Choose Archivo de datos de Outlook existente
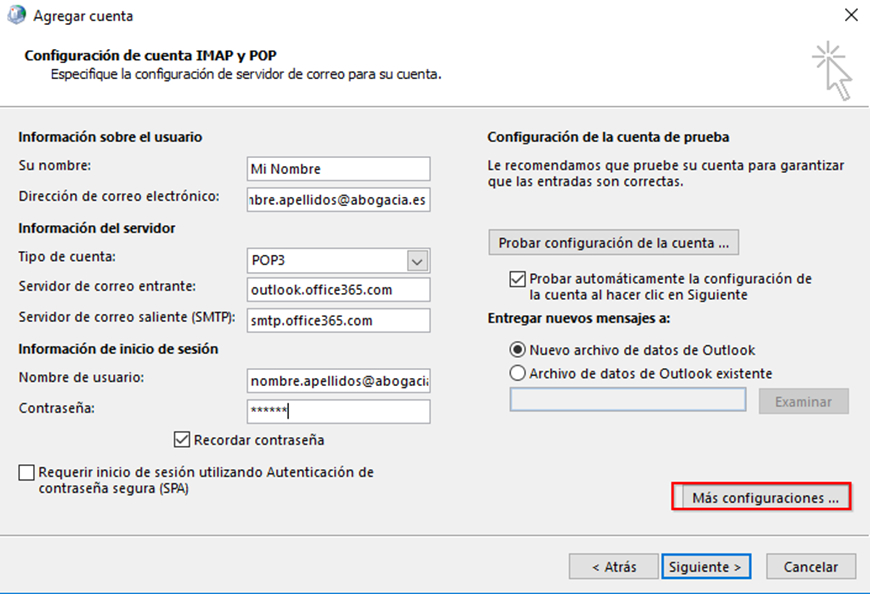This screenshot has width=870, height=594. coord(517,373)
